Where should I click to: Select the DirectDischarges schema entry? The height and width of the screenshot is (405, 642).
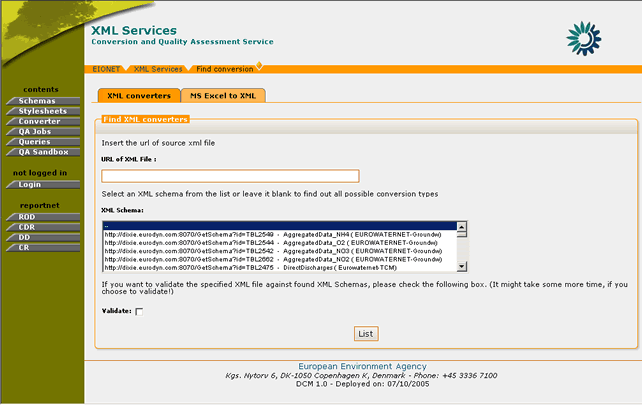coord(280,267)
